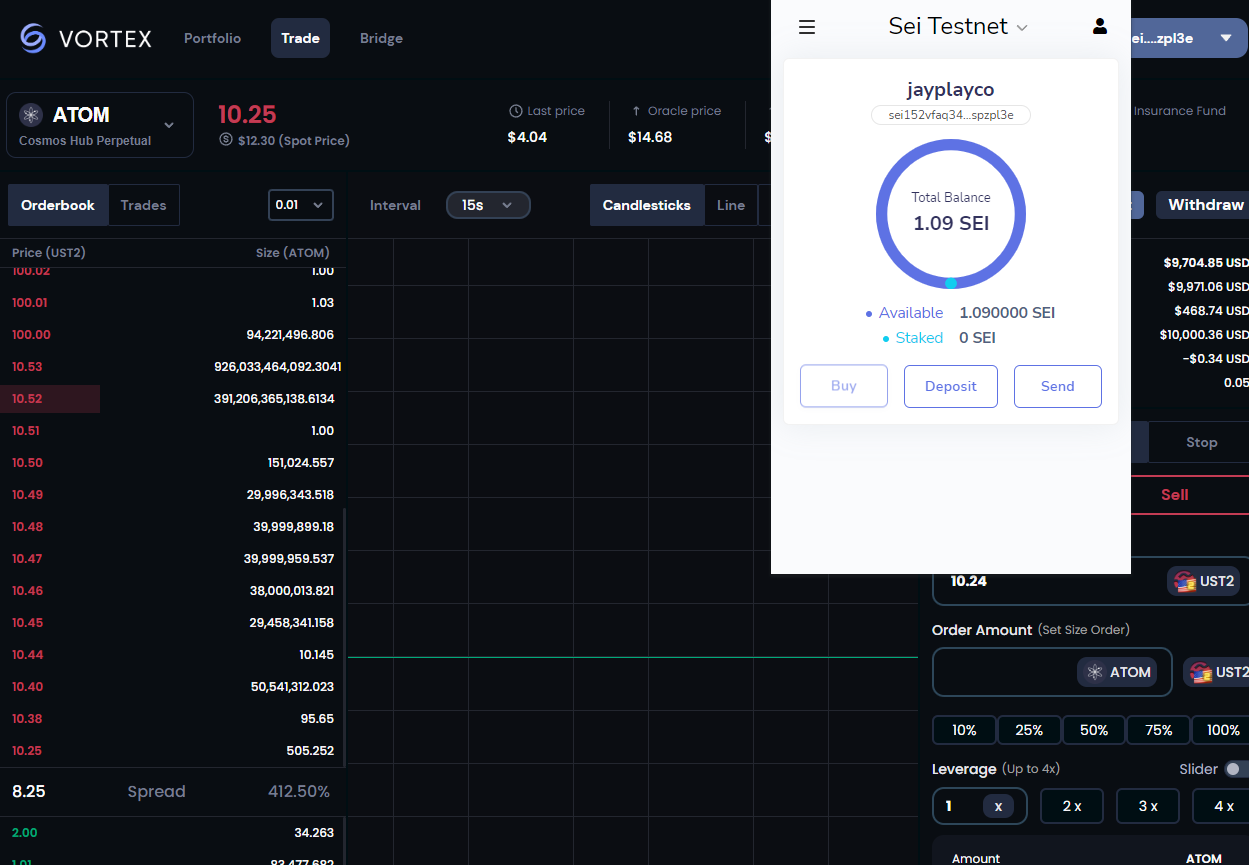Image resolution: width=1249 pixels, height=865 pixels.
Task: Expand the connected wallet address dropdown
Action: pyautogui.click(x=1226, y=38)
